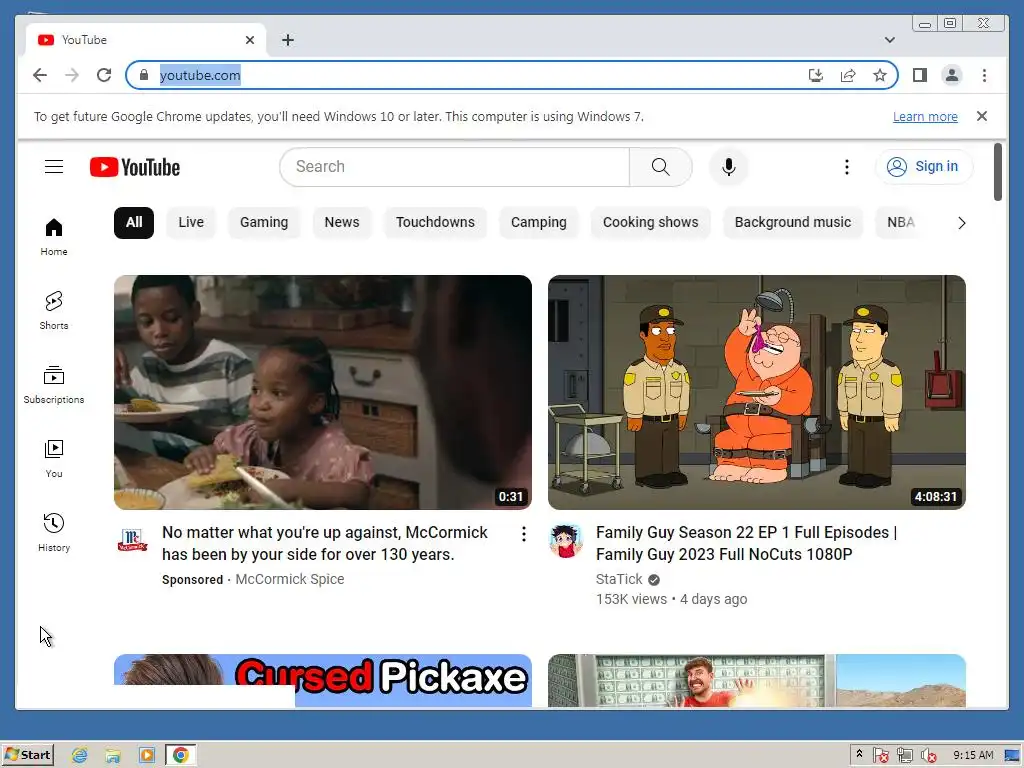Viewport: 1024px width, 768px height.
Task: Open McCormick ad title link
Action: (325, 543)
